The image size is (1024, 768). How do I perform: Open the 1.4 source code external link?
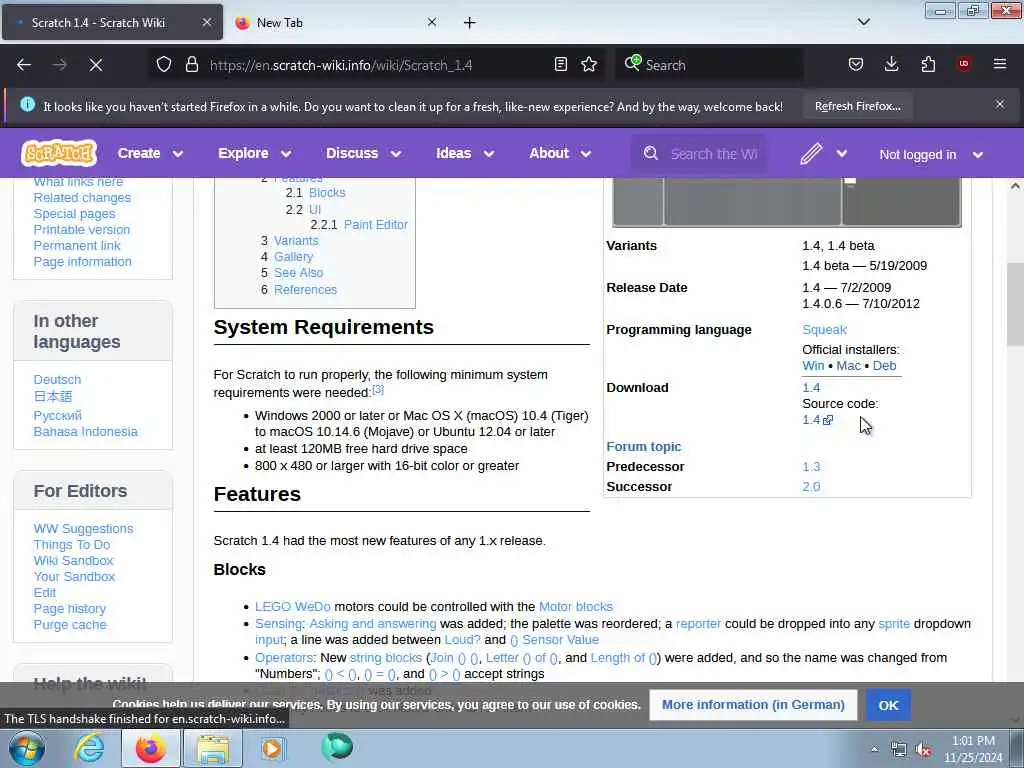pos(817,420)
